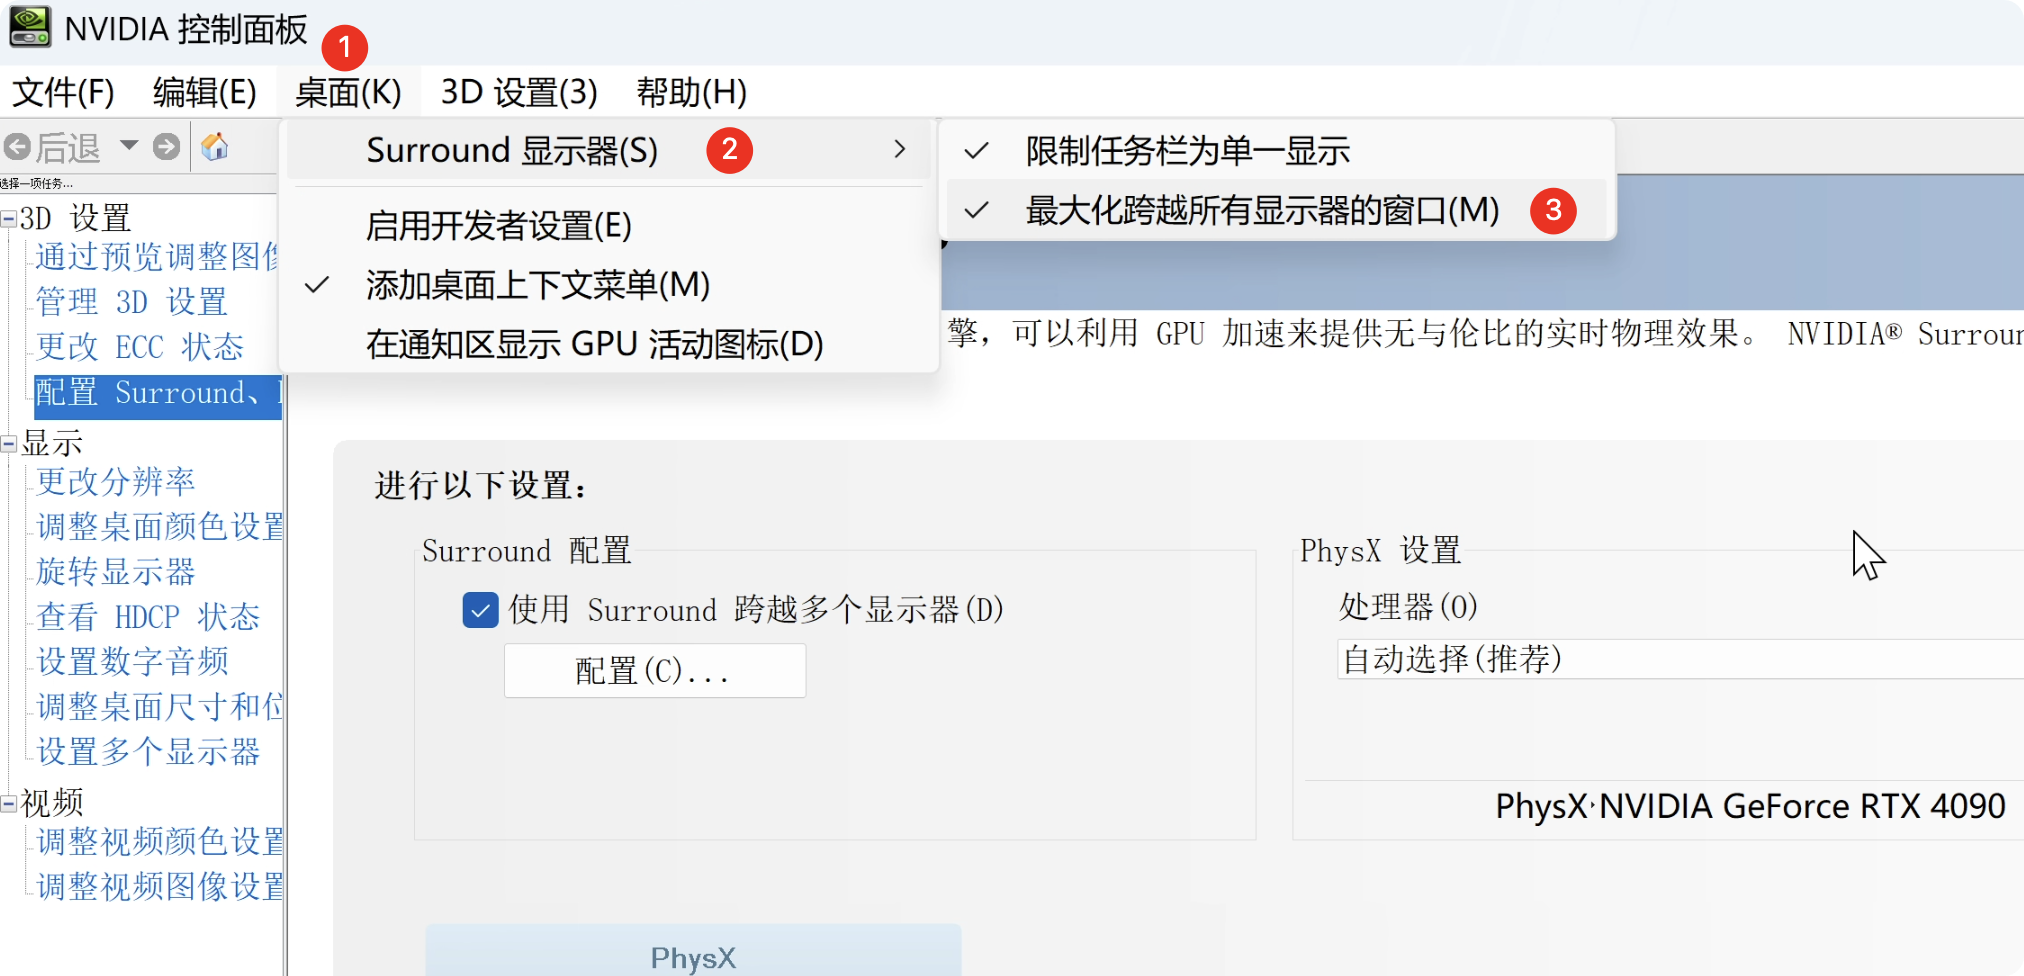Open 更改分辨率 page
This screenshot has height=976, width=2024.
[x=116, y=482]
